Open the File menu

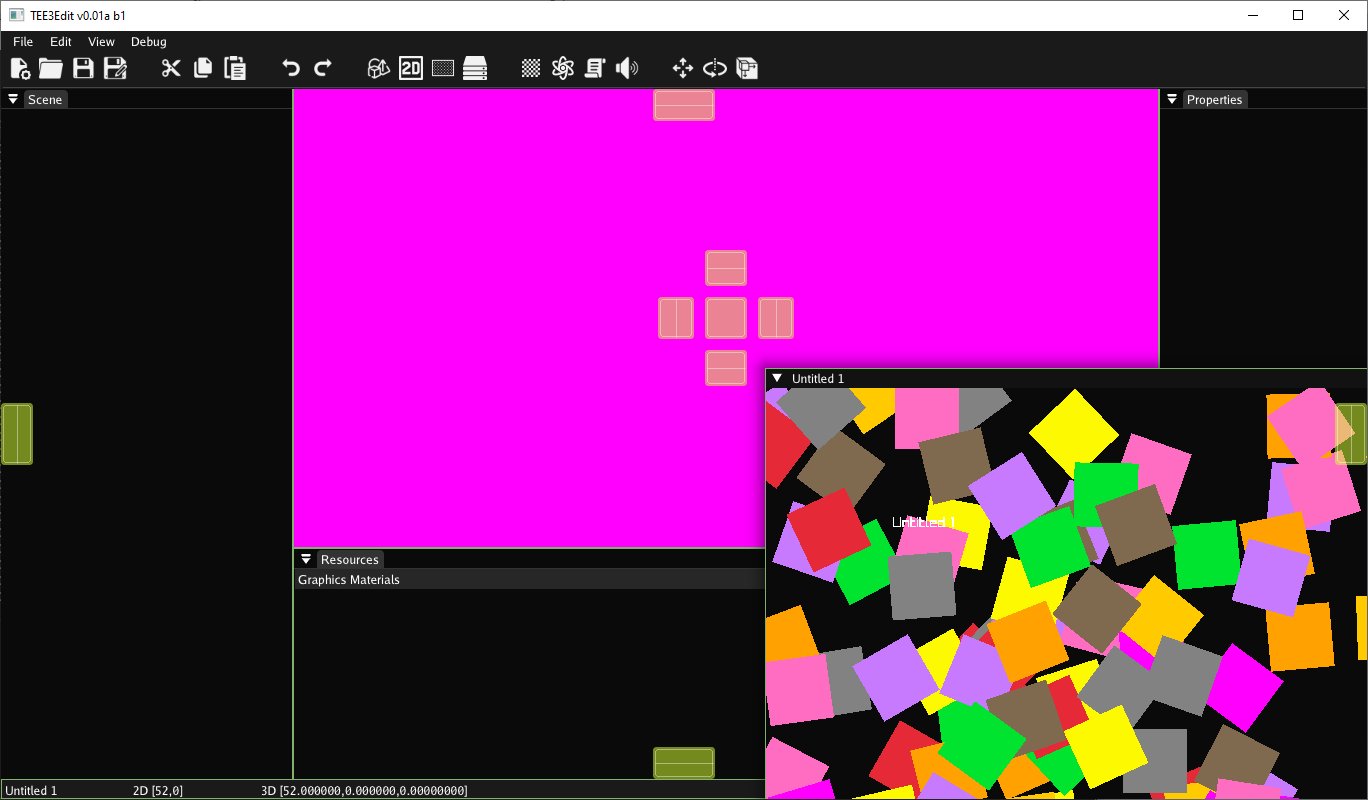(22, 42)
